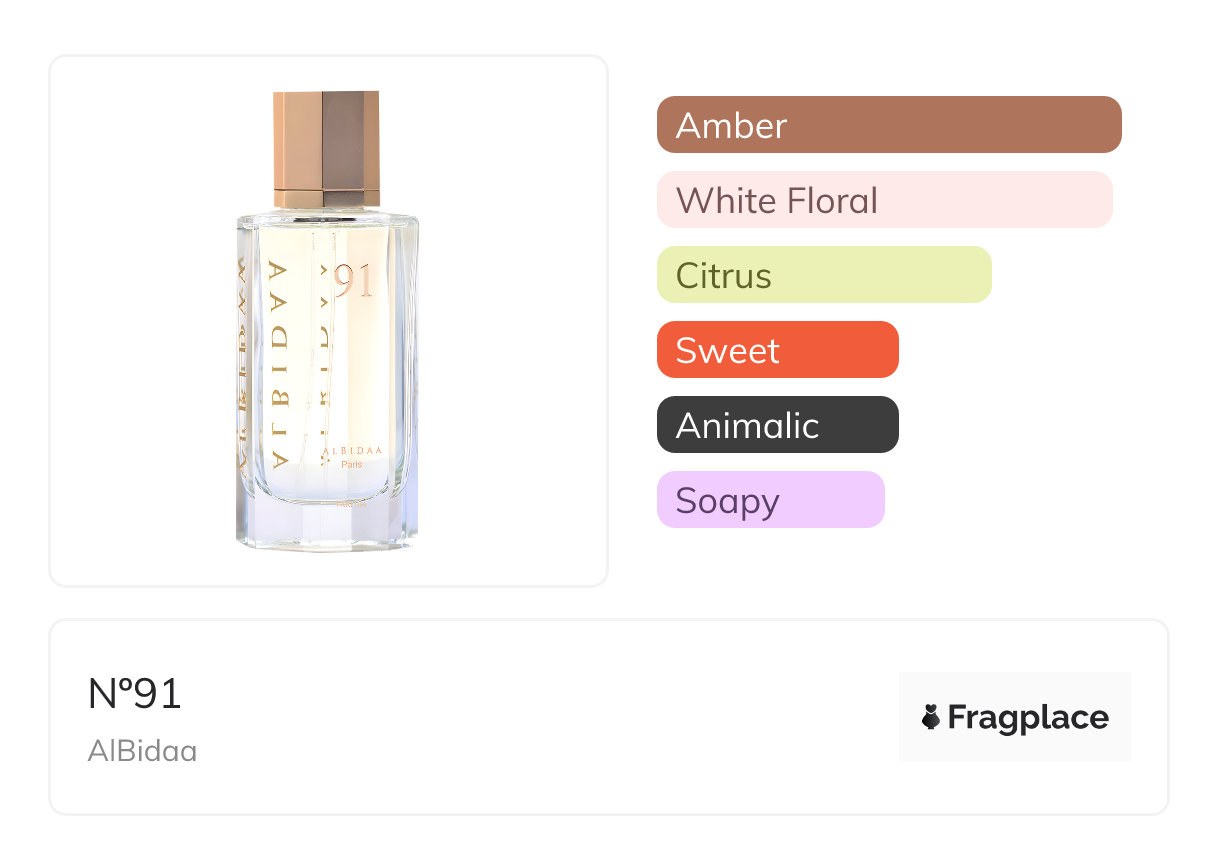The image size is (1218, 864).
Task: Click the dark Animalic accord bar
Action: (777, 425)
